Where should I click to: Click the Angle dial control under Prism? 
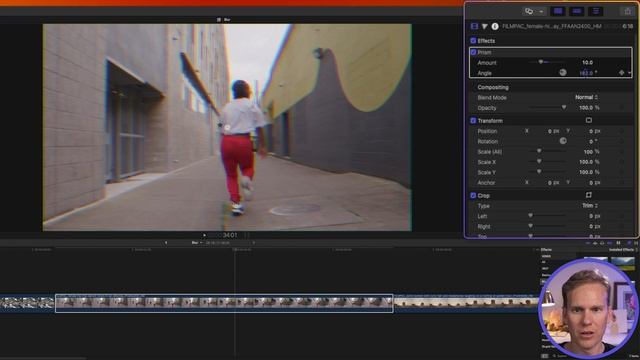tap(563, 73)
